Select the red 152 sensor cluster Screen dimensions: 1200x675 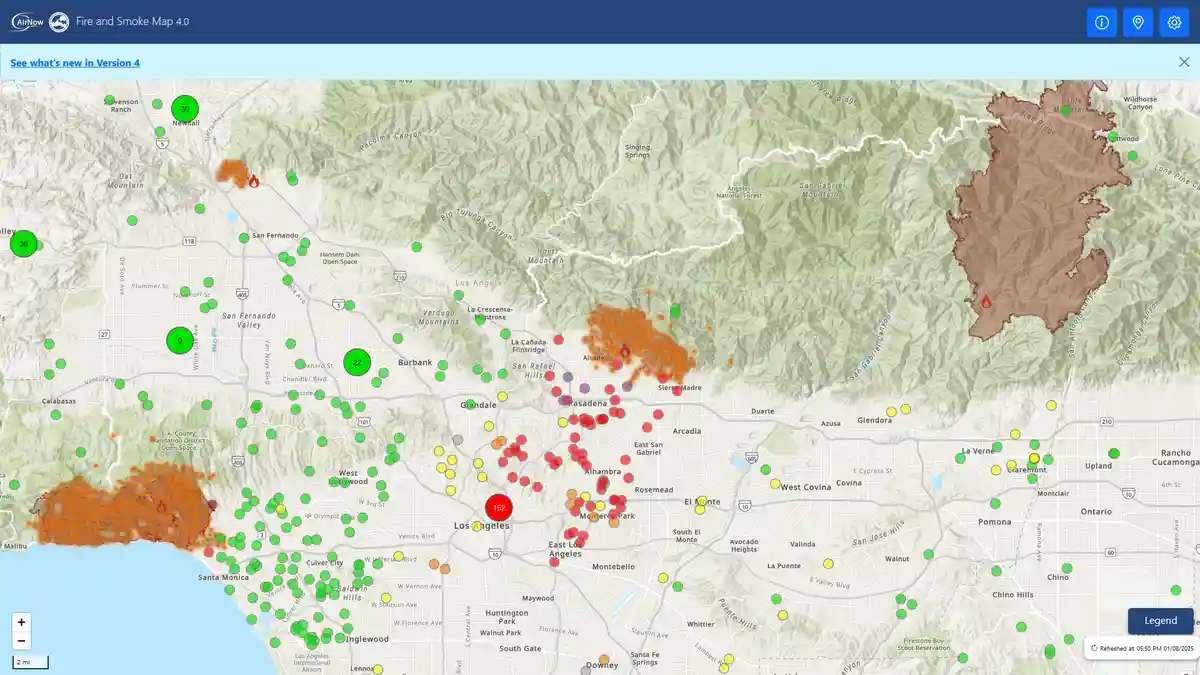click(x=499, y=508)
